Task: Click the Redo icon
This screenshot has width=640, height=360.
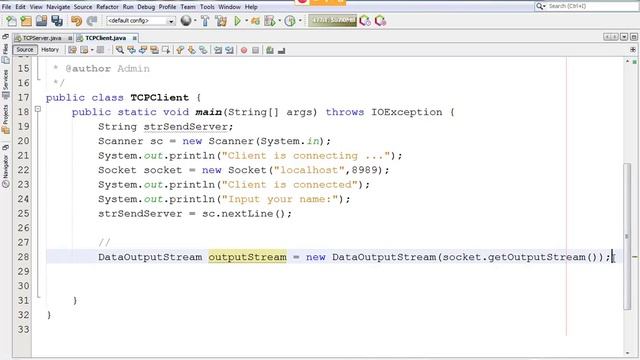Action: click(92, 21)
